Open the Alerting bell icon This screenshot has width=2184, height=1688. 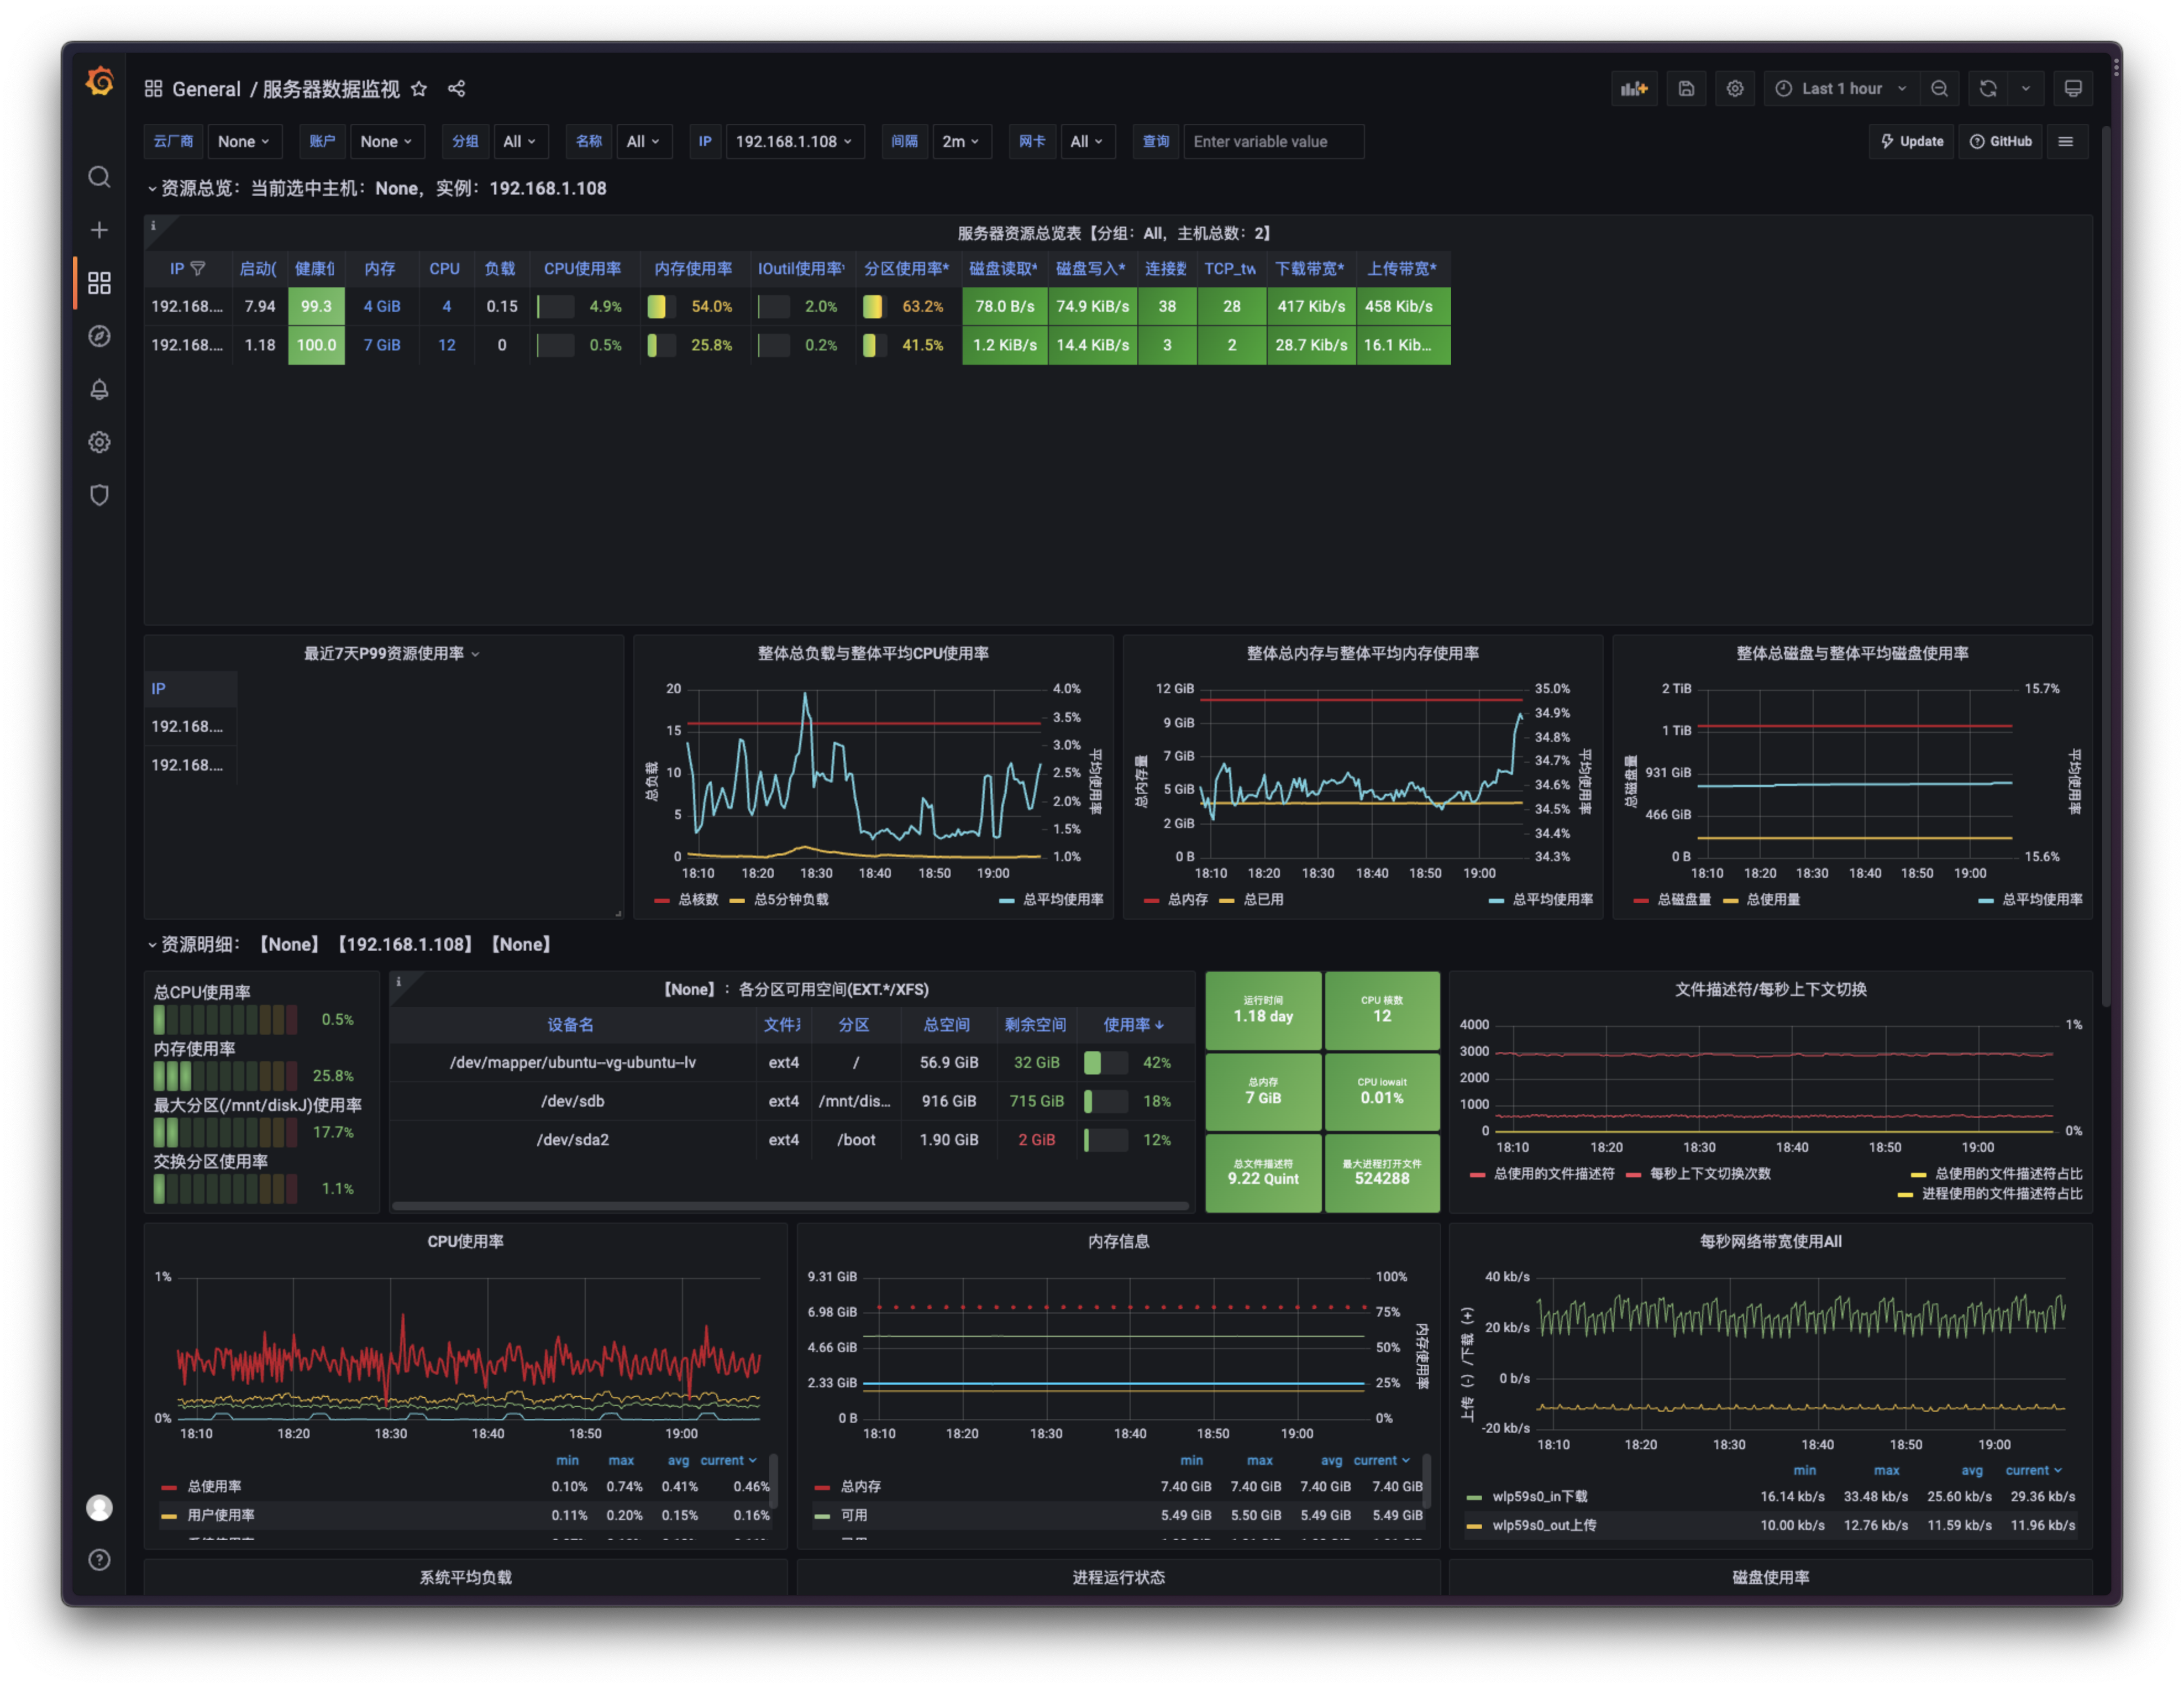[99, 390]
